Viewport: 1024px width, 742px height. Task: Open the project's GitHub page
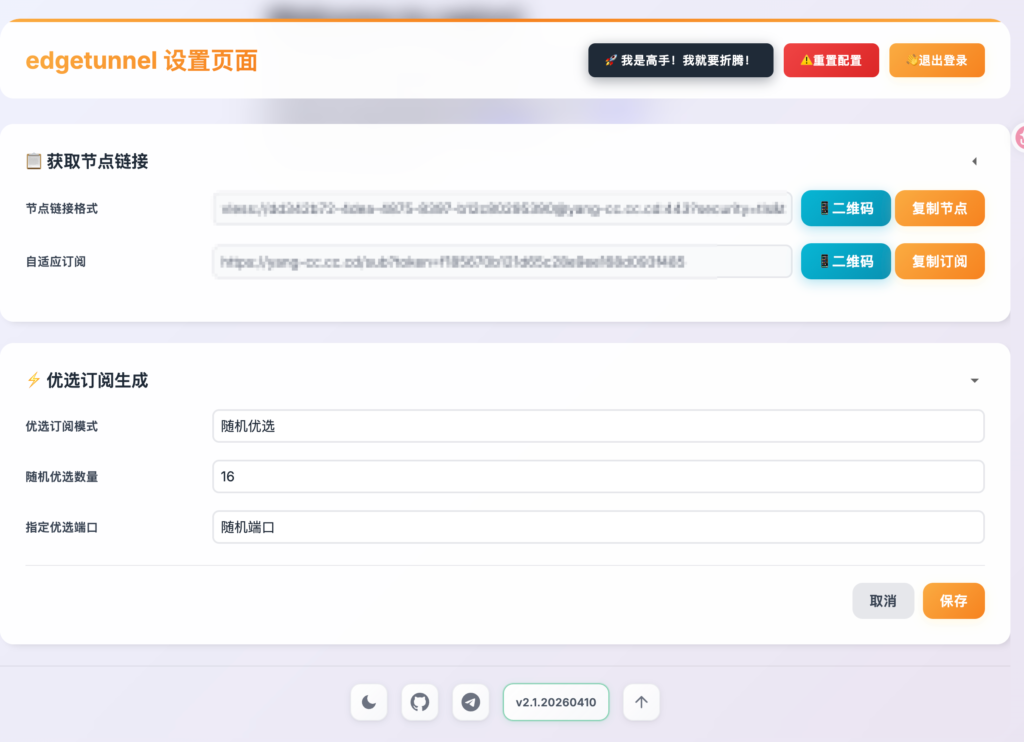(x=419, y=702)
